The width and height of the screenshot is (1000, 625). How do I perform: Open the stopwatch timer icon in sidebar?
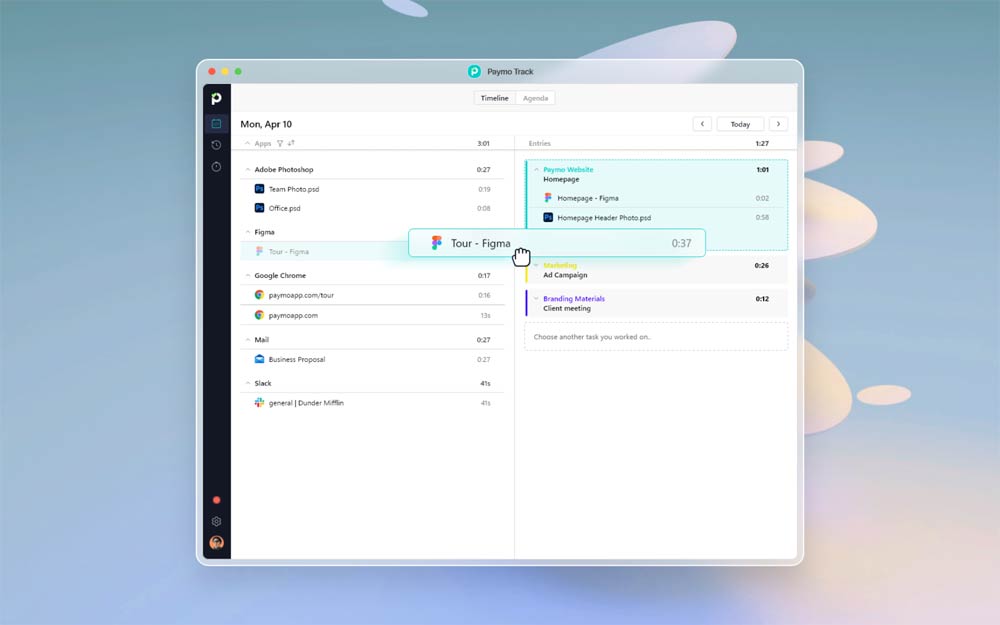point(216,167)
